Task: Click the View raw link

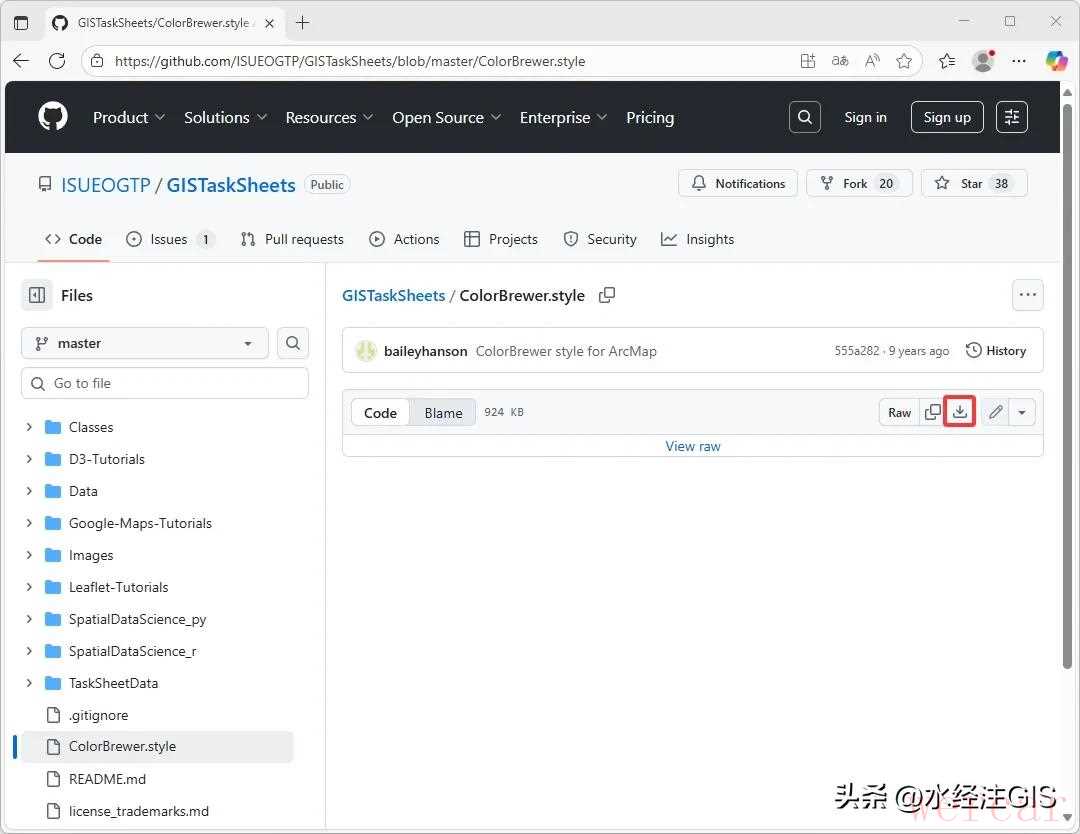Action: [693, 446]
